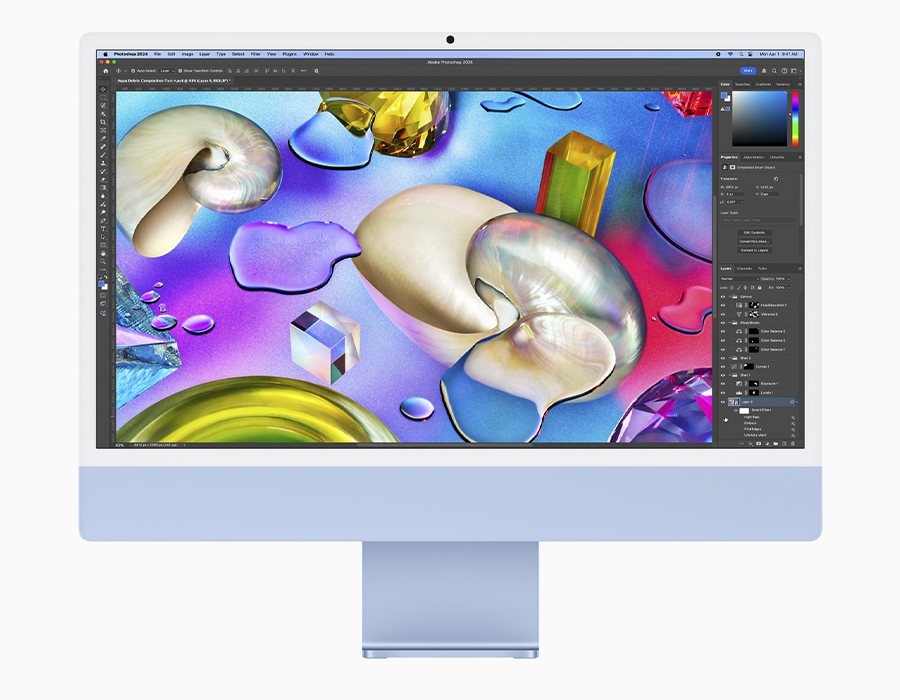Open Photoshop search magnifier icon

[774, 71]
